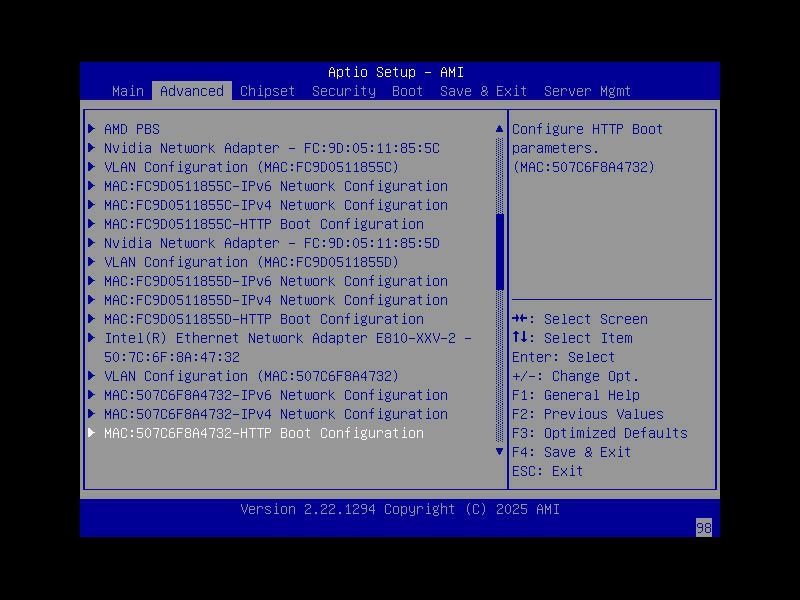This screenshot has width=800, height=600.
Task: Click the F3: Optimized Defaults hint
Action: coord(599,433)
